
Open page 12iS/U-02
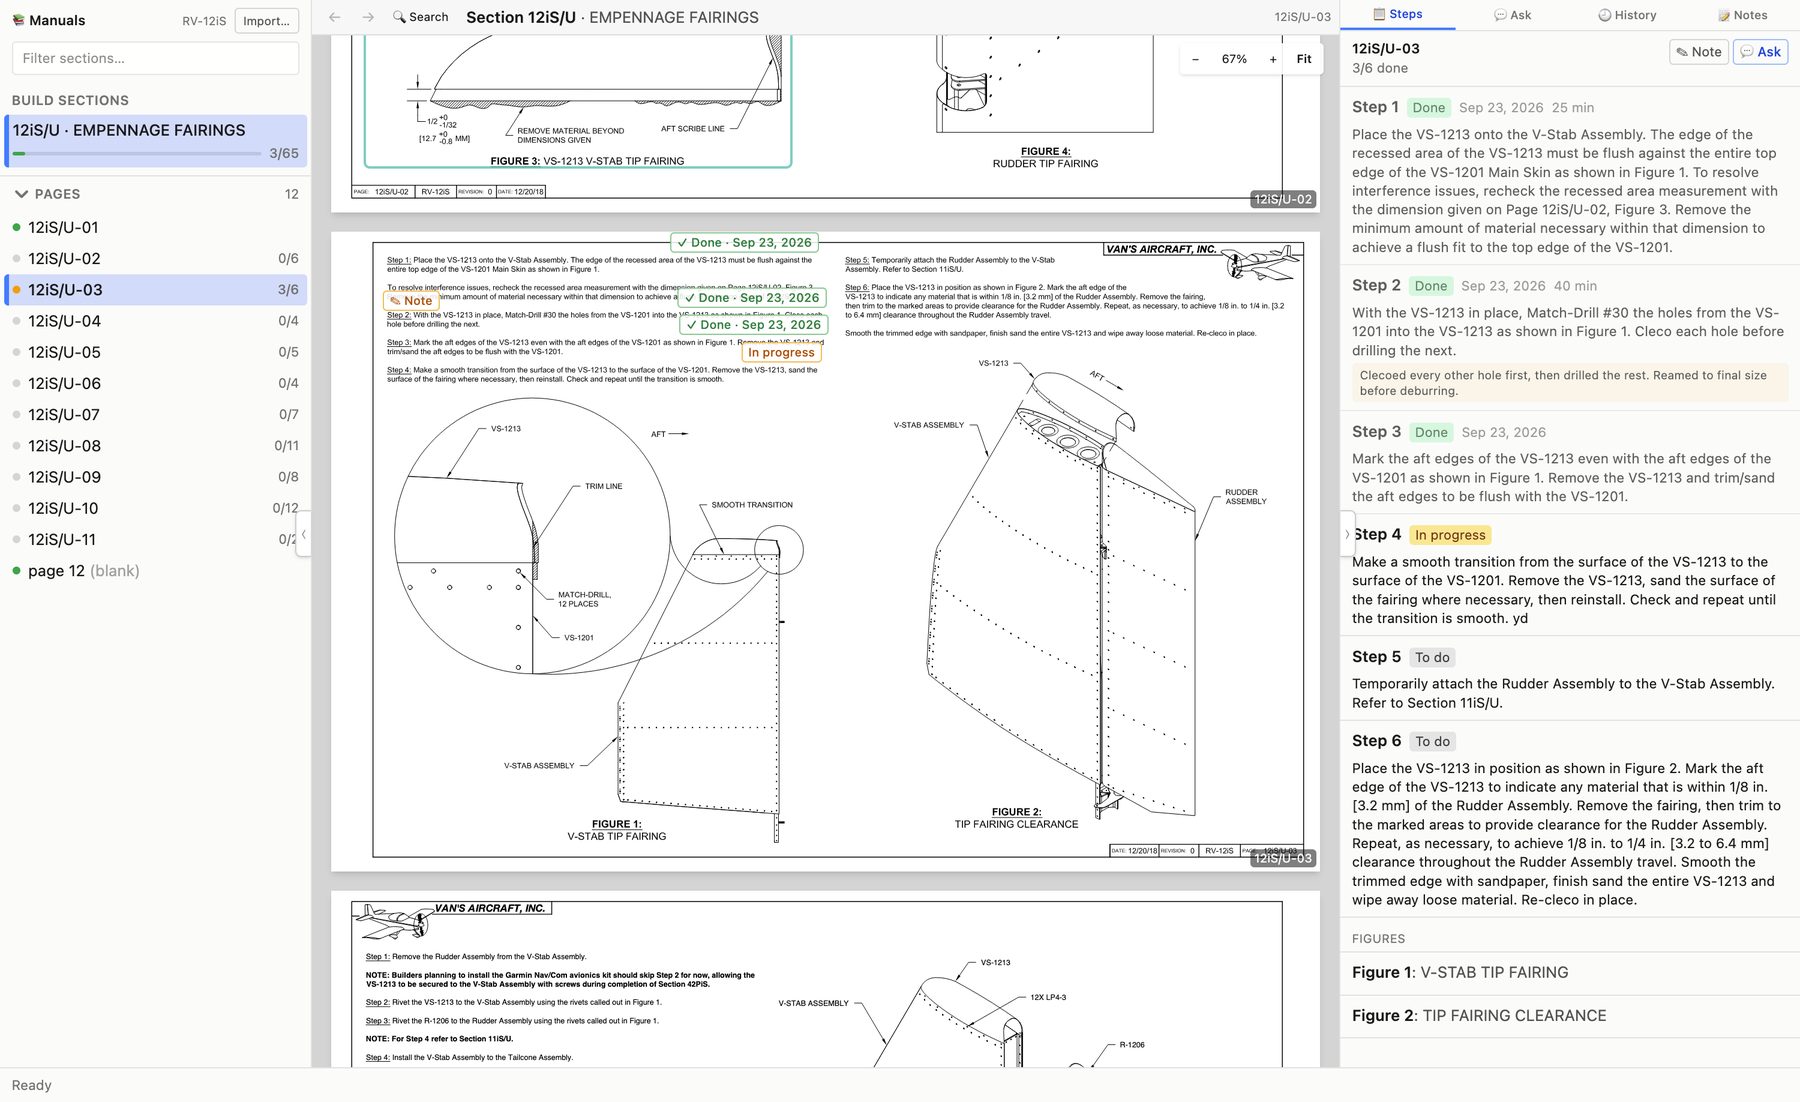pyautogui.click(x=155, y=258)
